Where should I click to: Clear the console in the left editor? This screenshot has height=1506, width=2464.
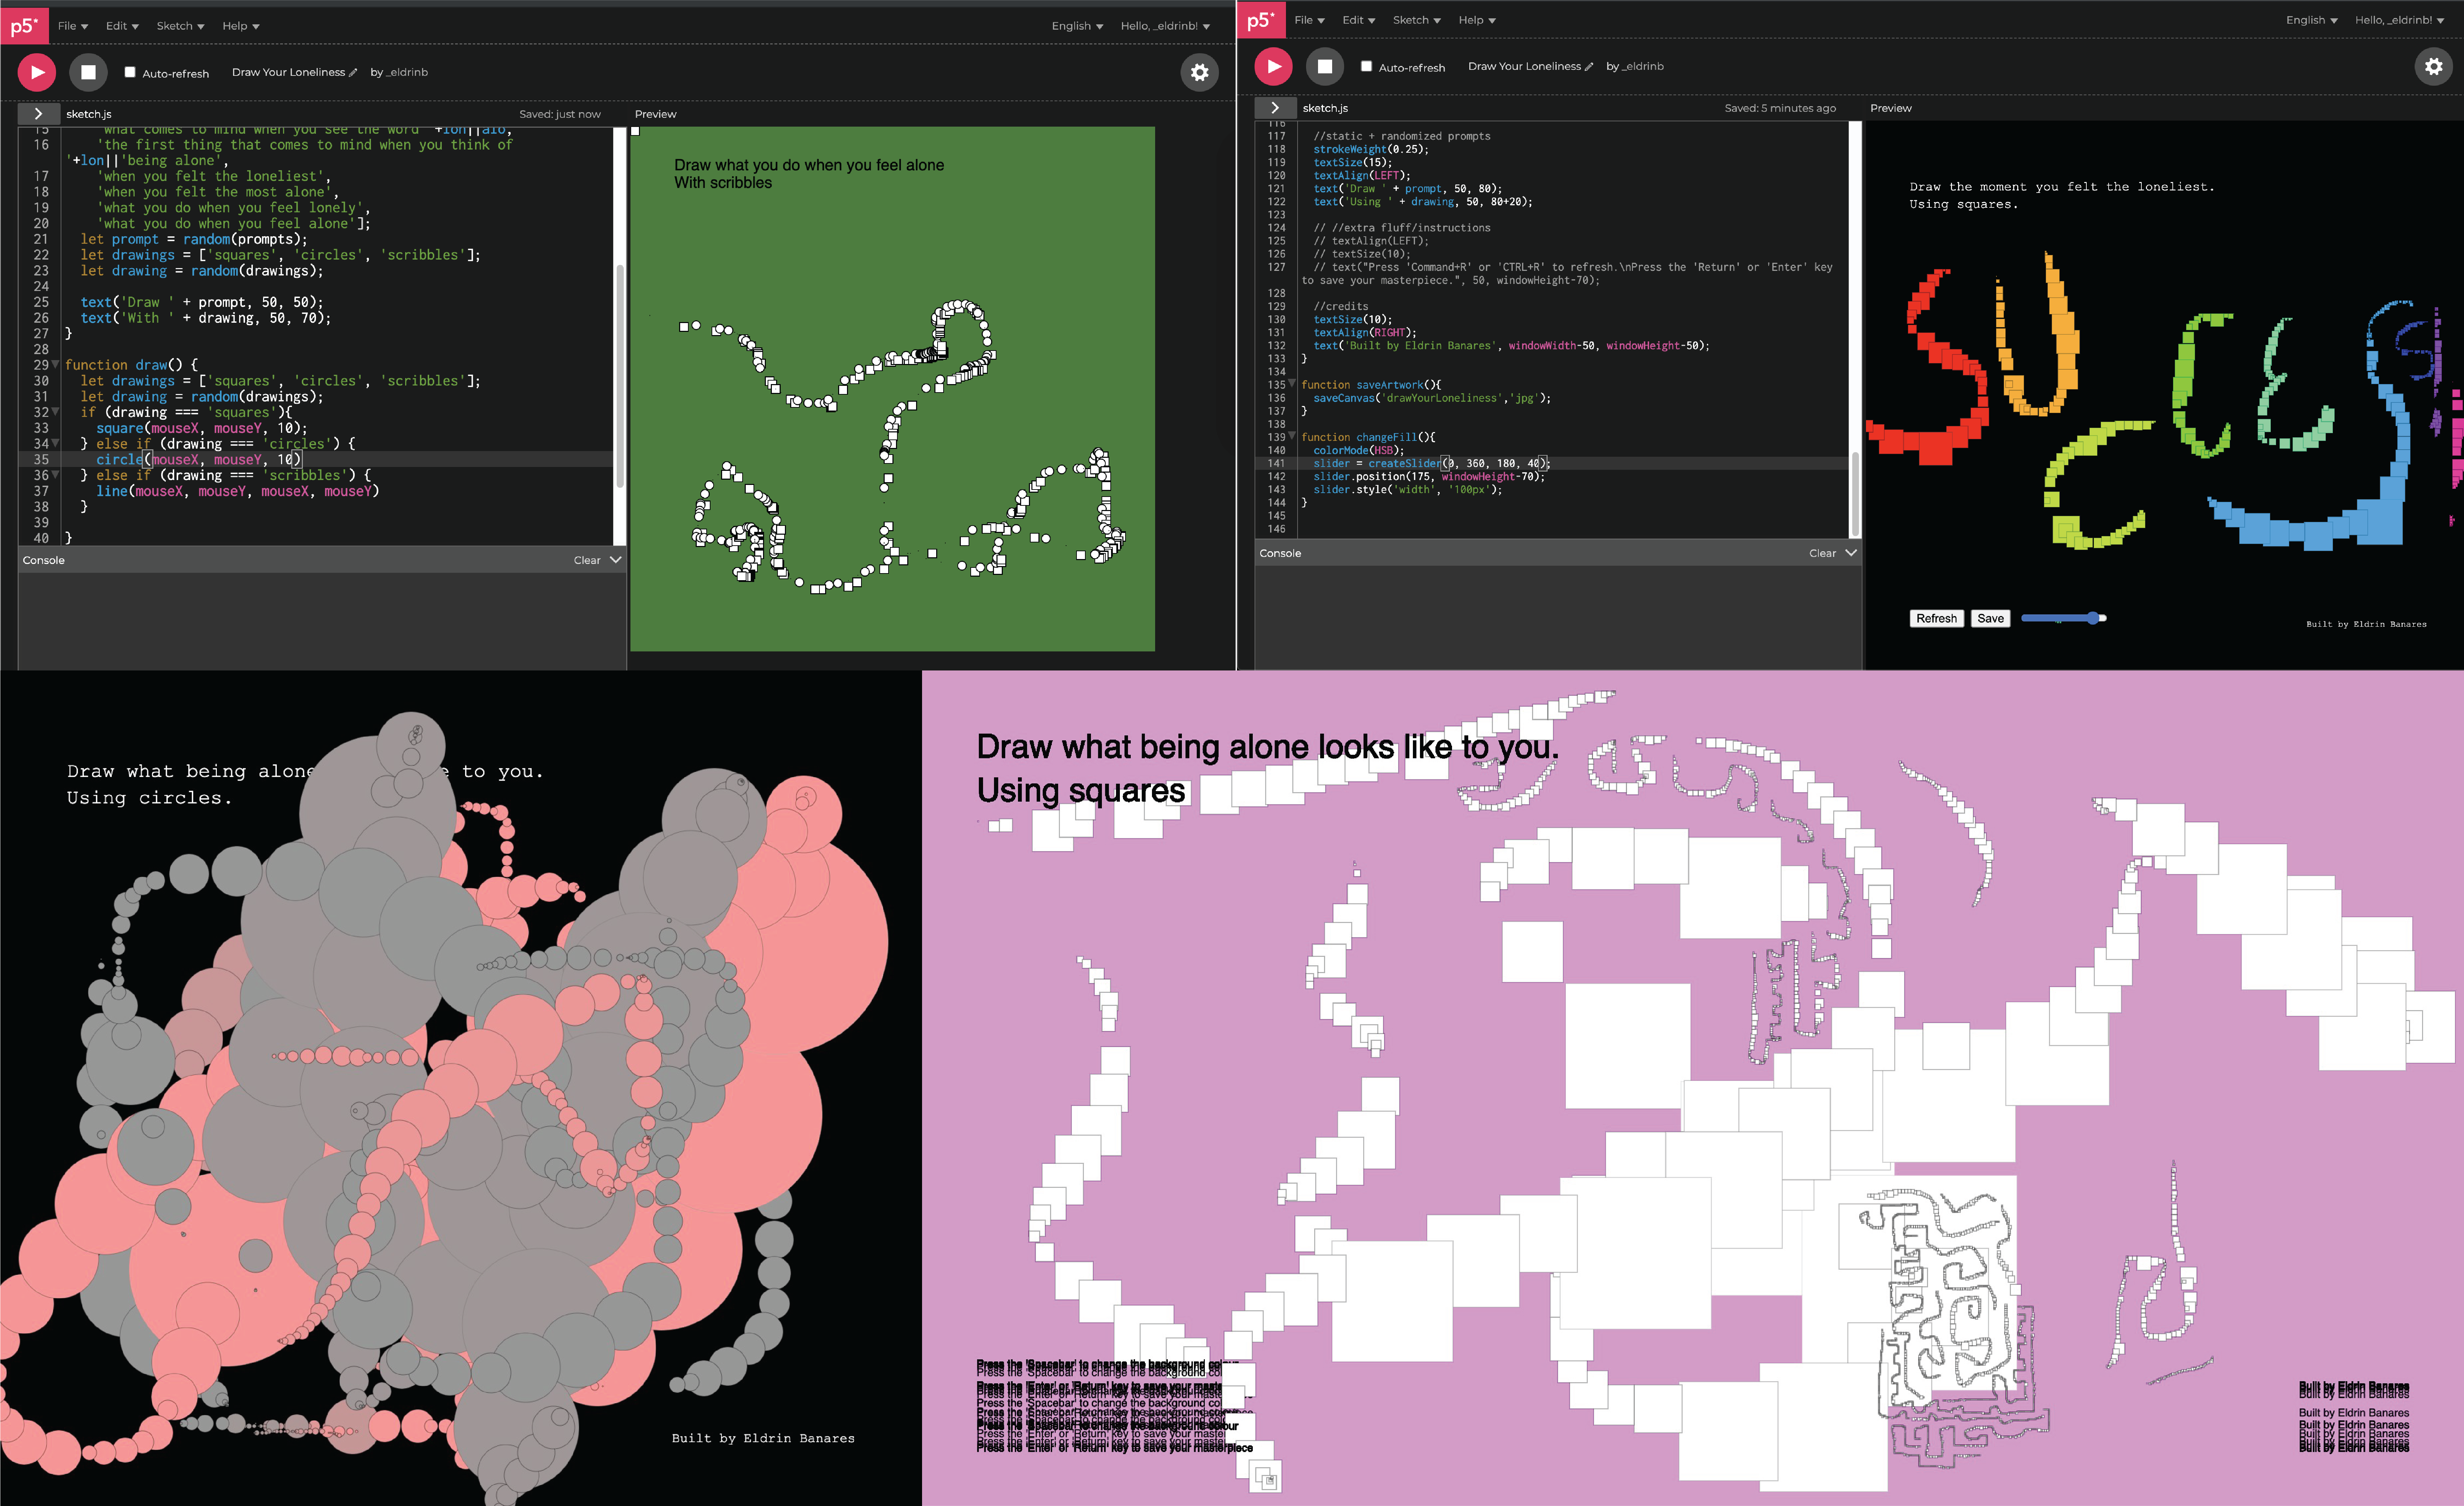click(x=587, y=560)
